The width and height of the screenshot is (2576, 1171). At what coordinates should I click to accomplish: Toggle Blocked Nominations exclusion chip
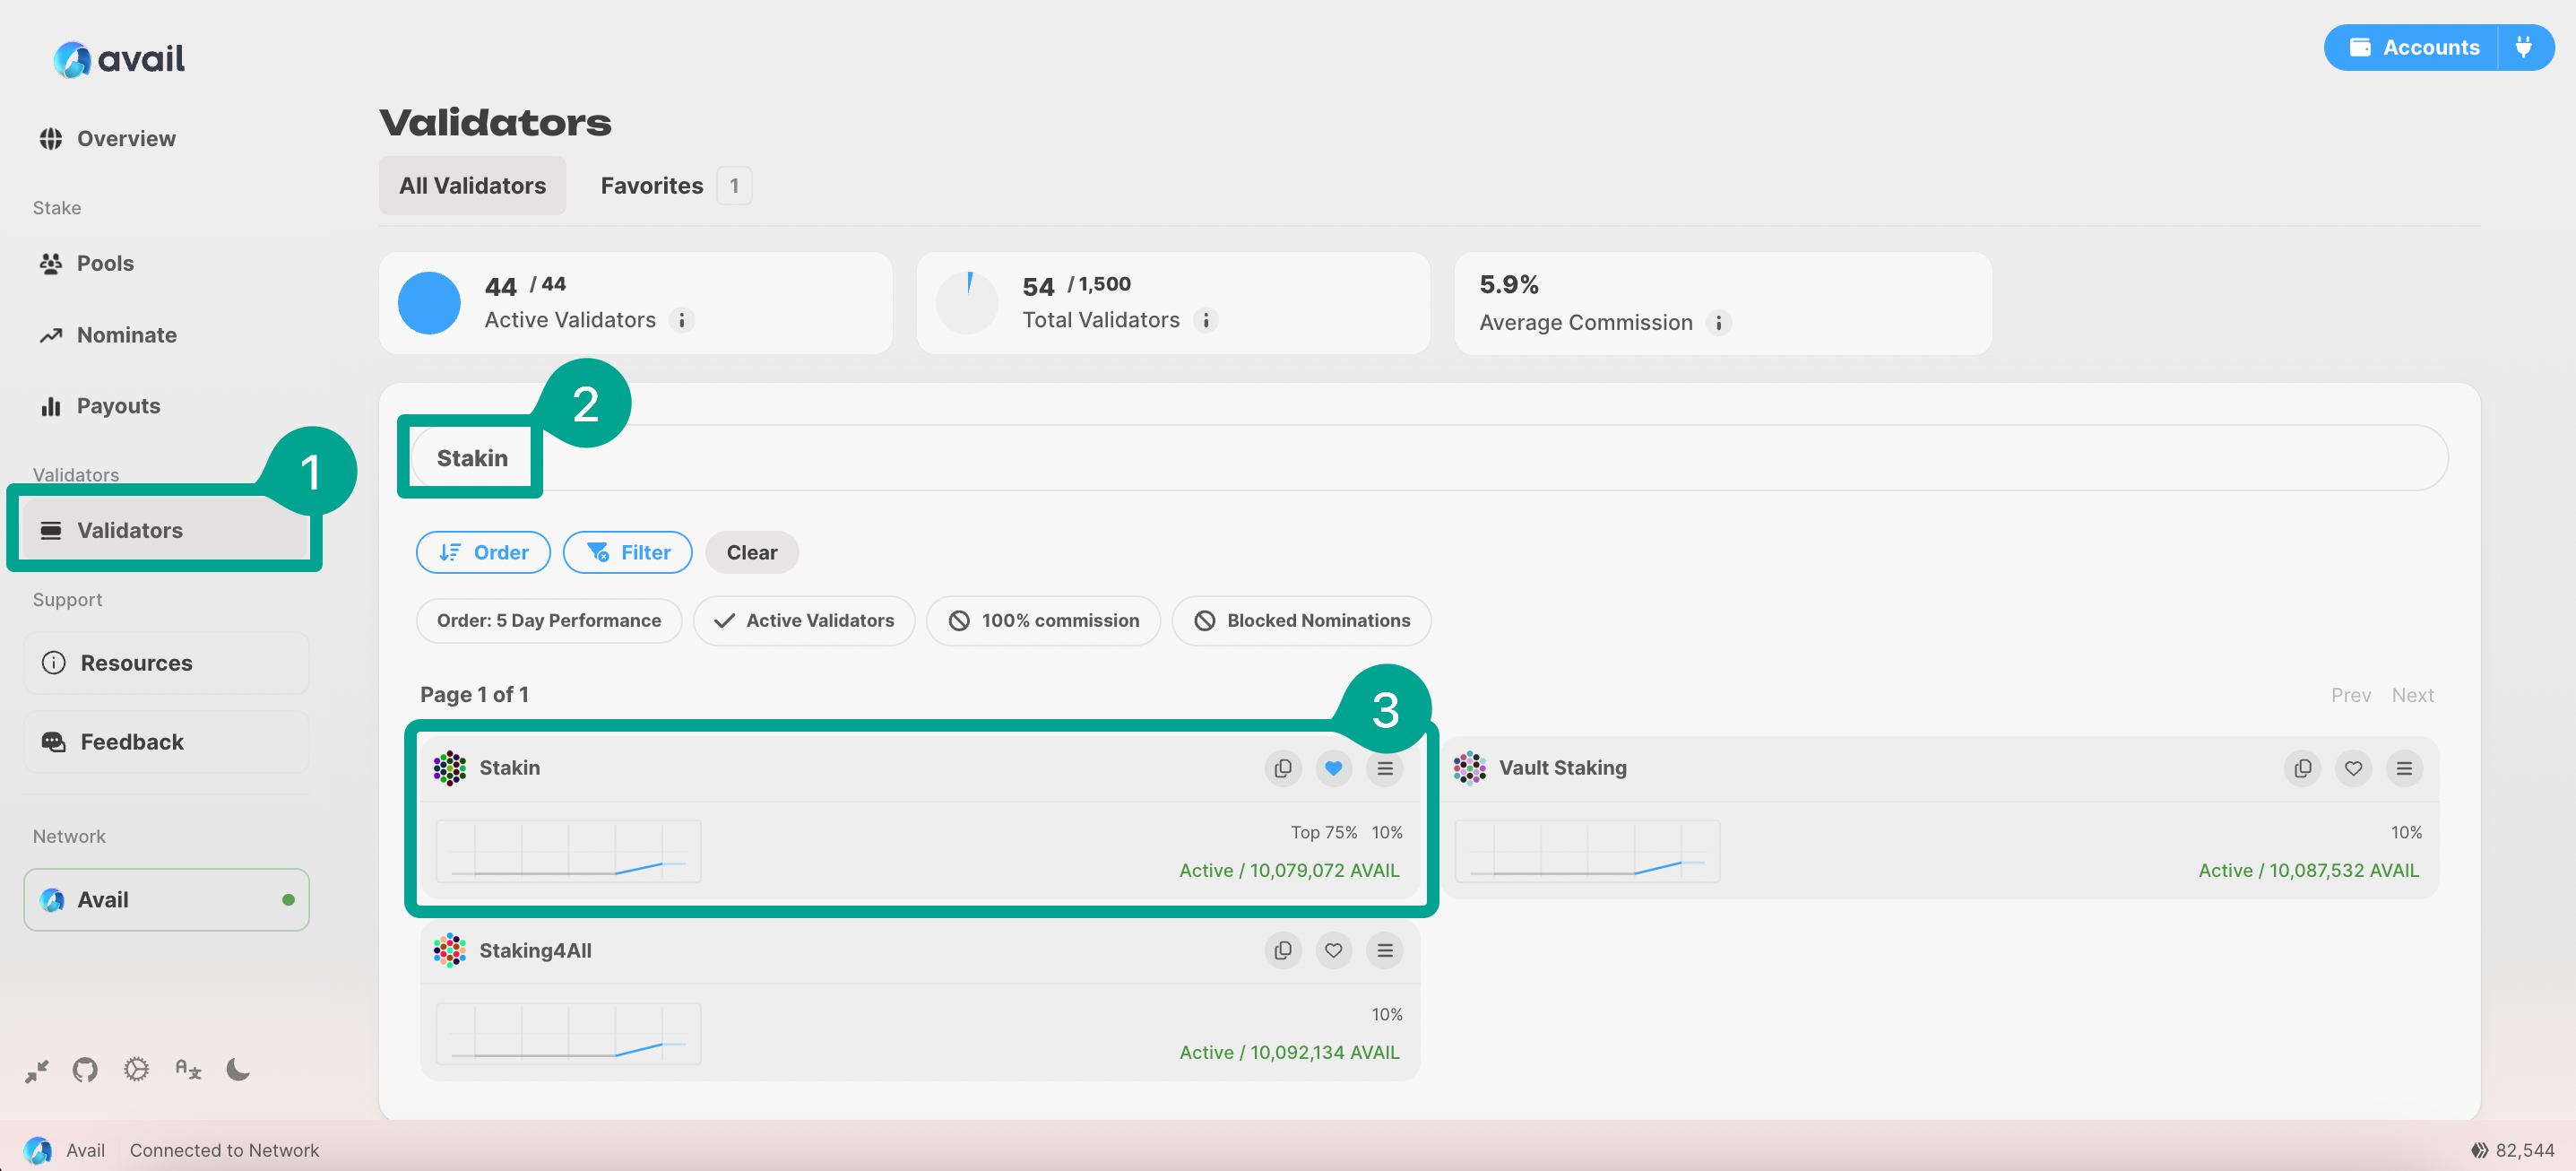1302,621
